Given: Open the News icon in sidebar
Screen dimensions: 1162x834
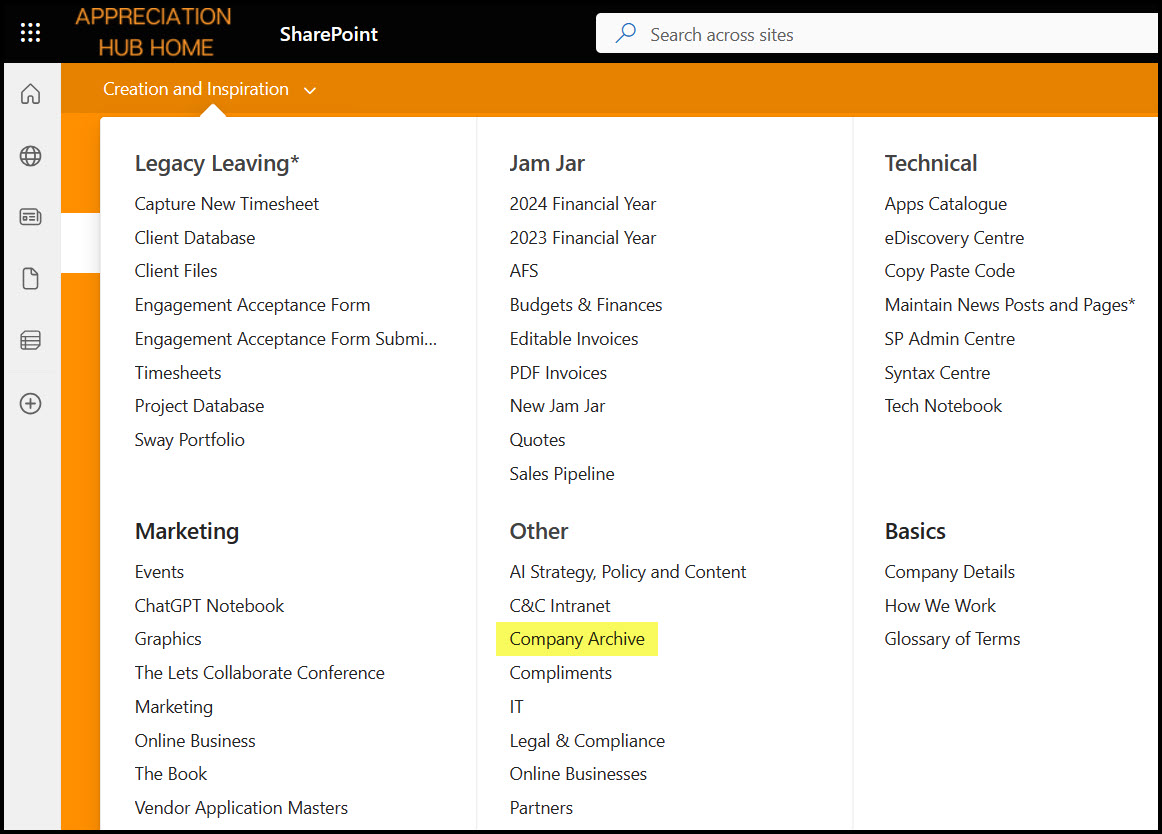Looking at the screenshot, I should coord(31,217).
